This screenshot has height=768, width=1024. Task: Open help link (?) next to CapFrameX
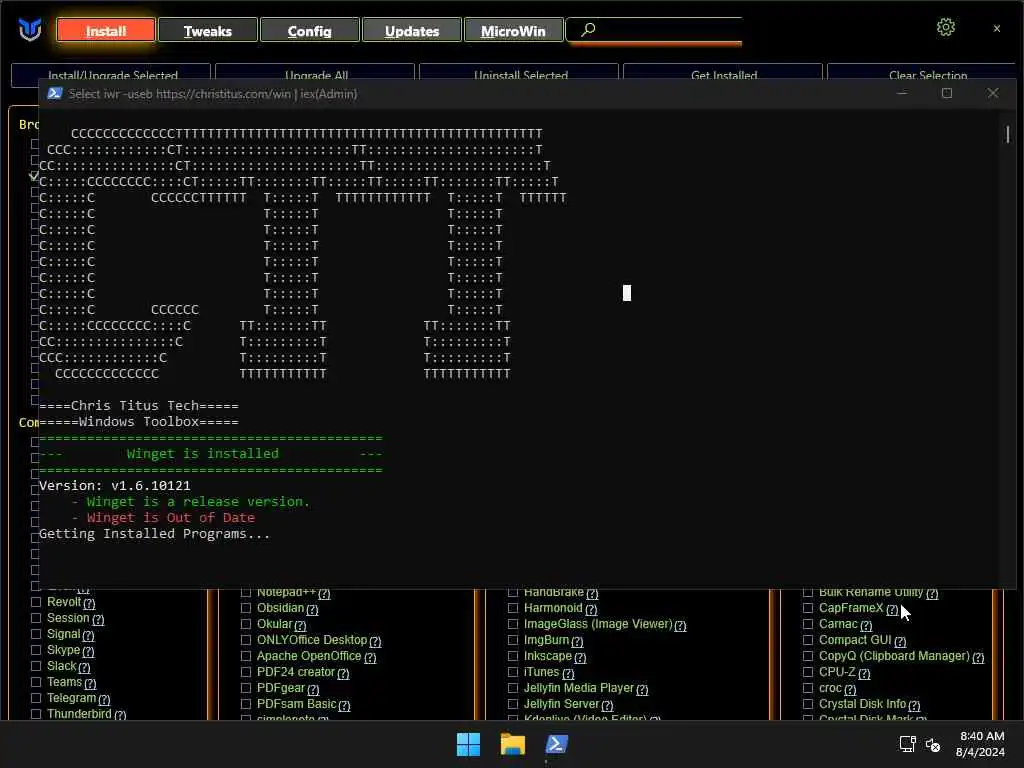892,609
